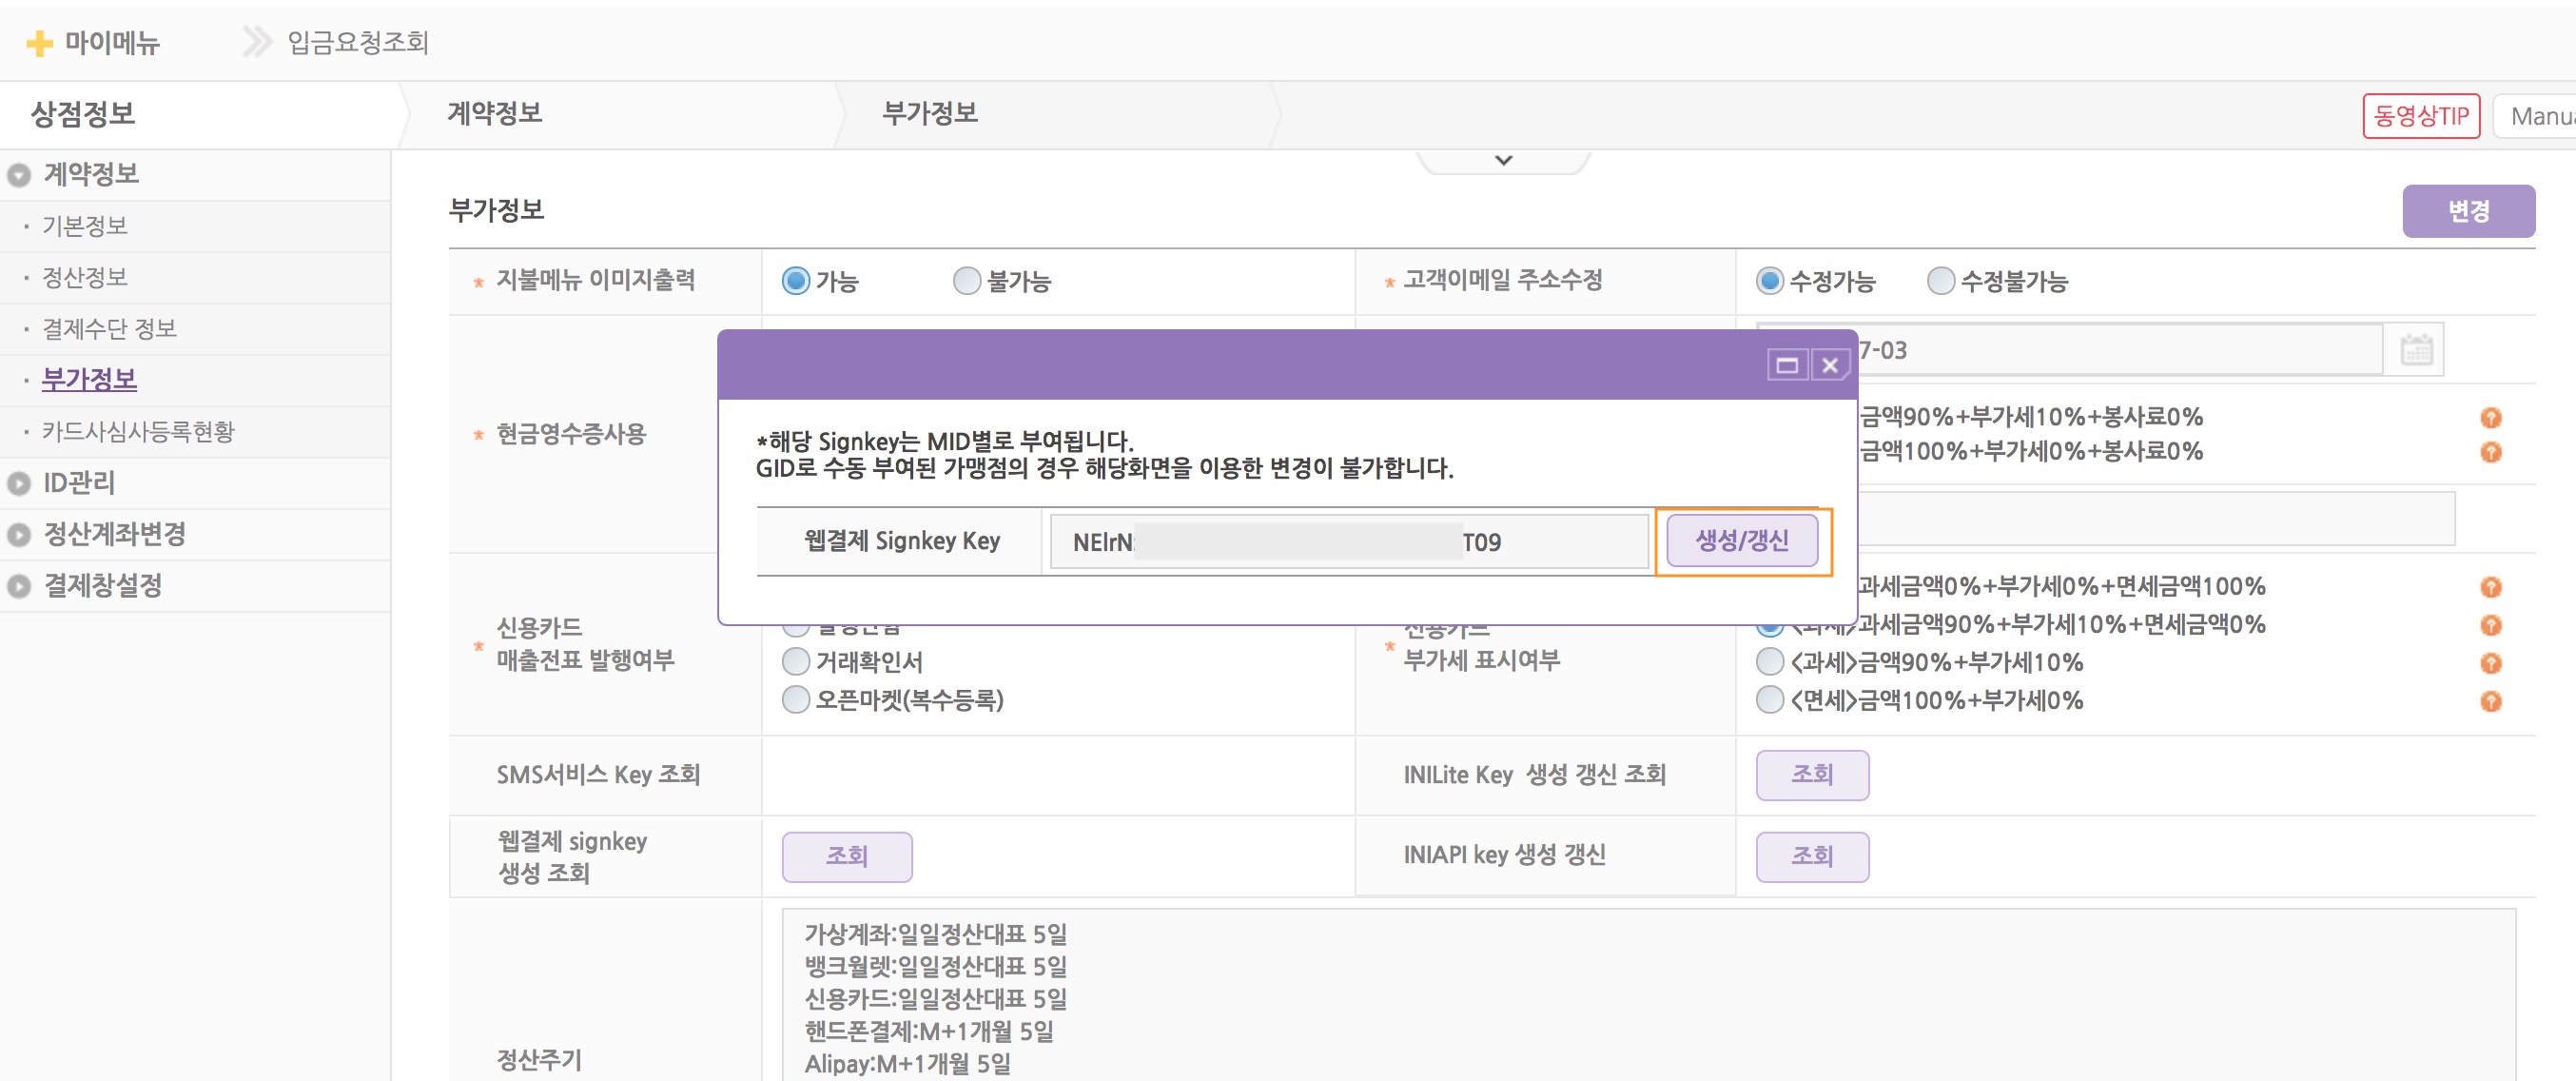Click the 웹결제 Signkey Key input field
Viewport: 2576px width, 1081px height.
(x=1348, y=541)
